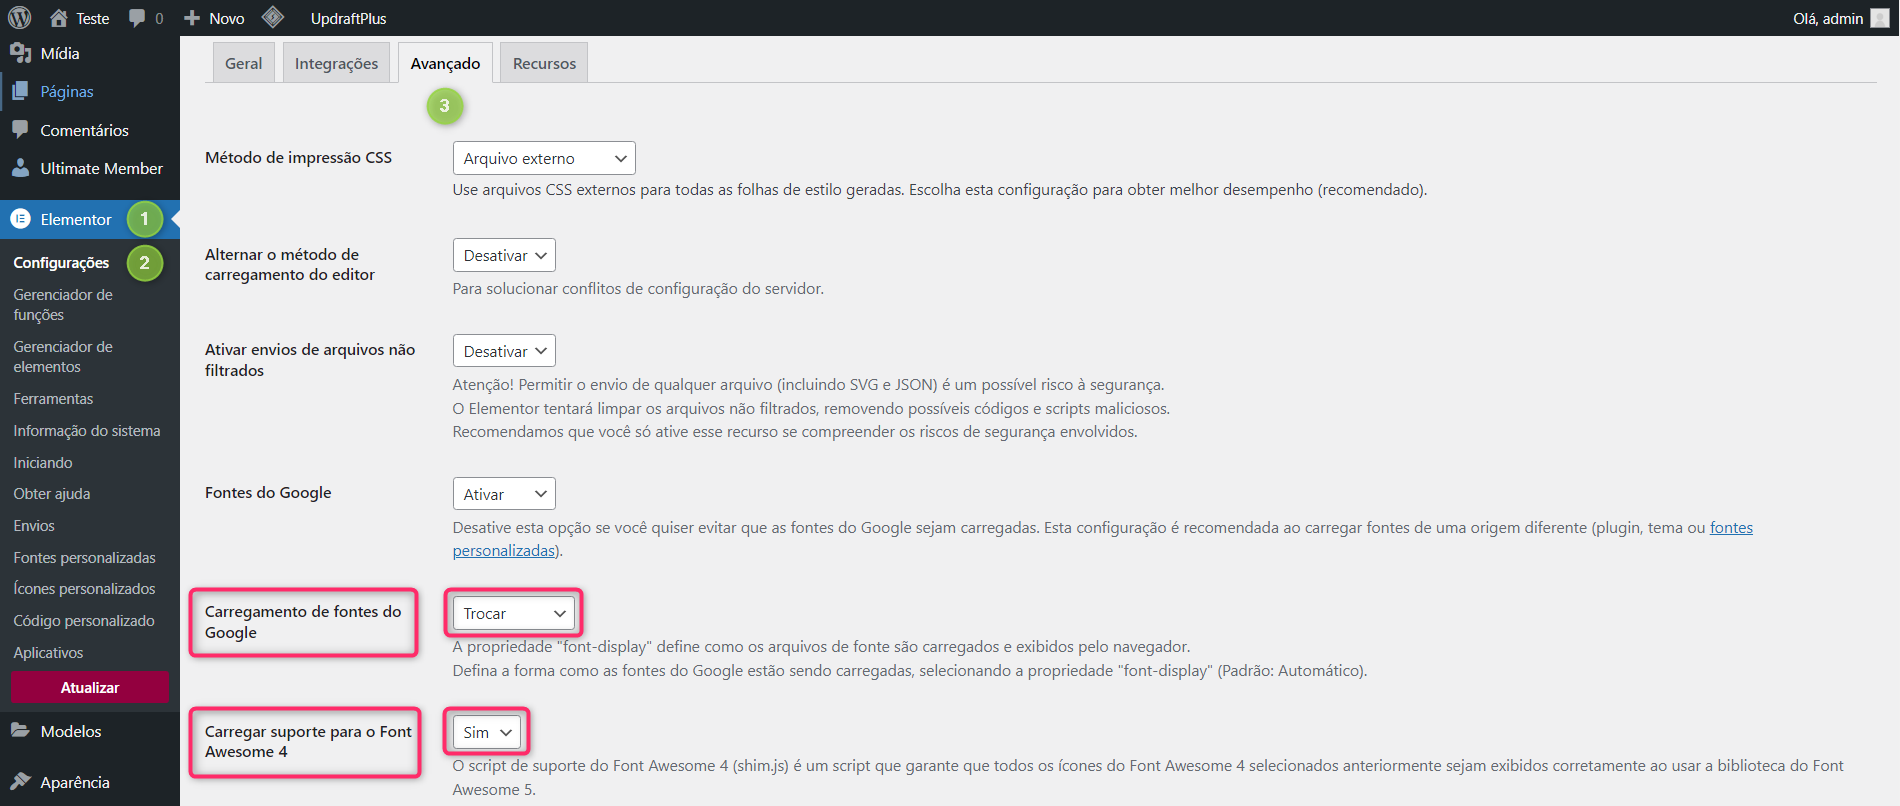This screenshot has width=1900, height=806.
Task: Click the plus icon to add Novo
Action: (192, 18)
